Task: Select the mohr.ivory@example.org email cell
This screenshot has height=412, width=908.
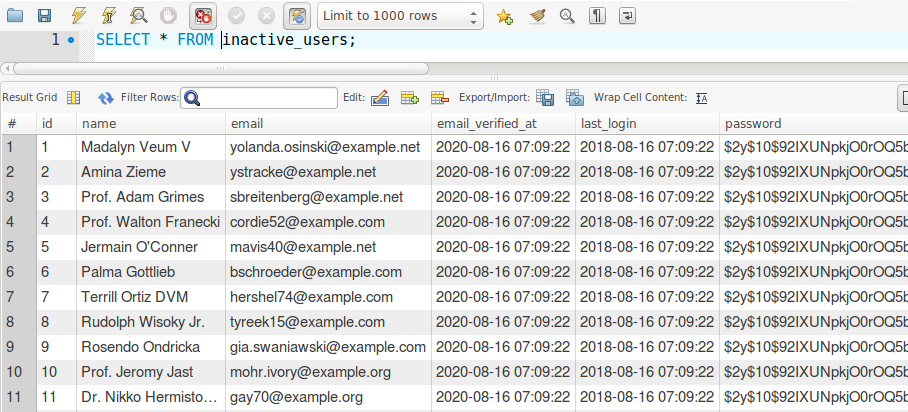Action: click(x=328, y=371)
